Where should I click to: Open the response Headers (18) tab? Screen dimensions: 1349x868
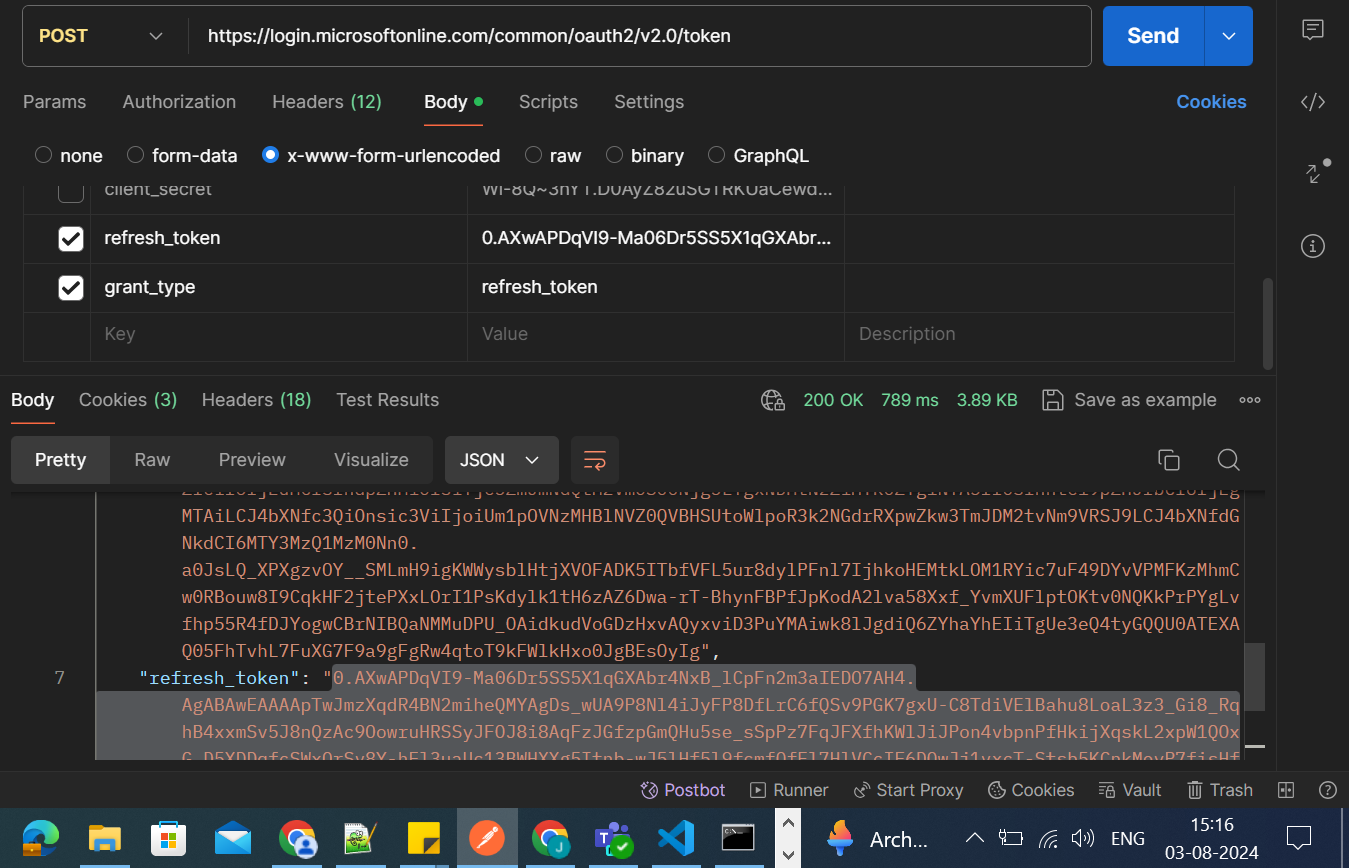[x=256, y=400]
